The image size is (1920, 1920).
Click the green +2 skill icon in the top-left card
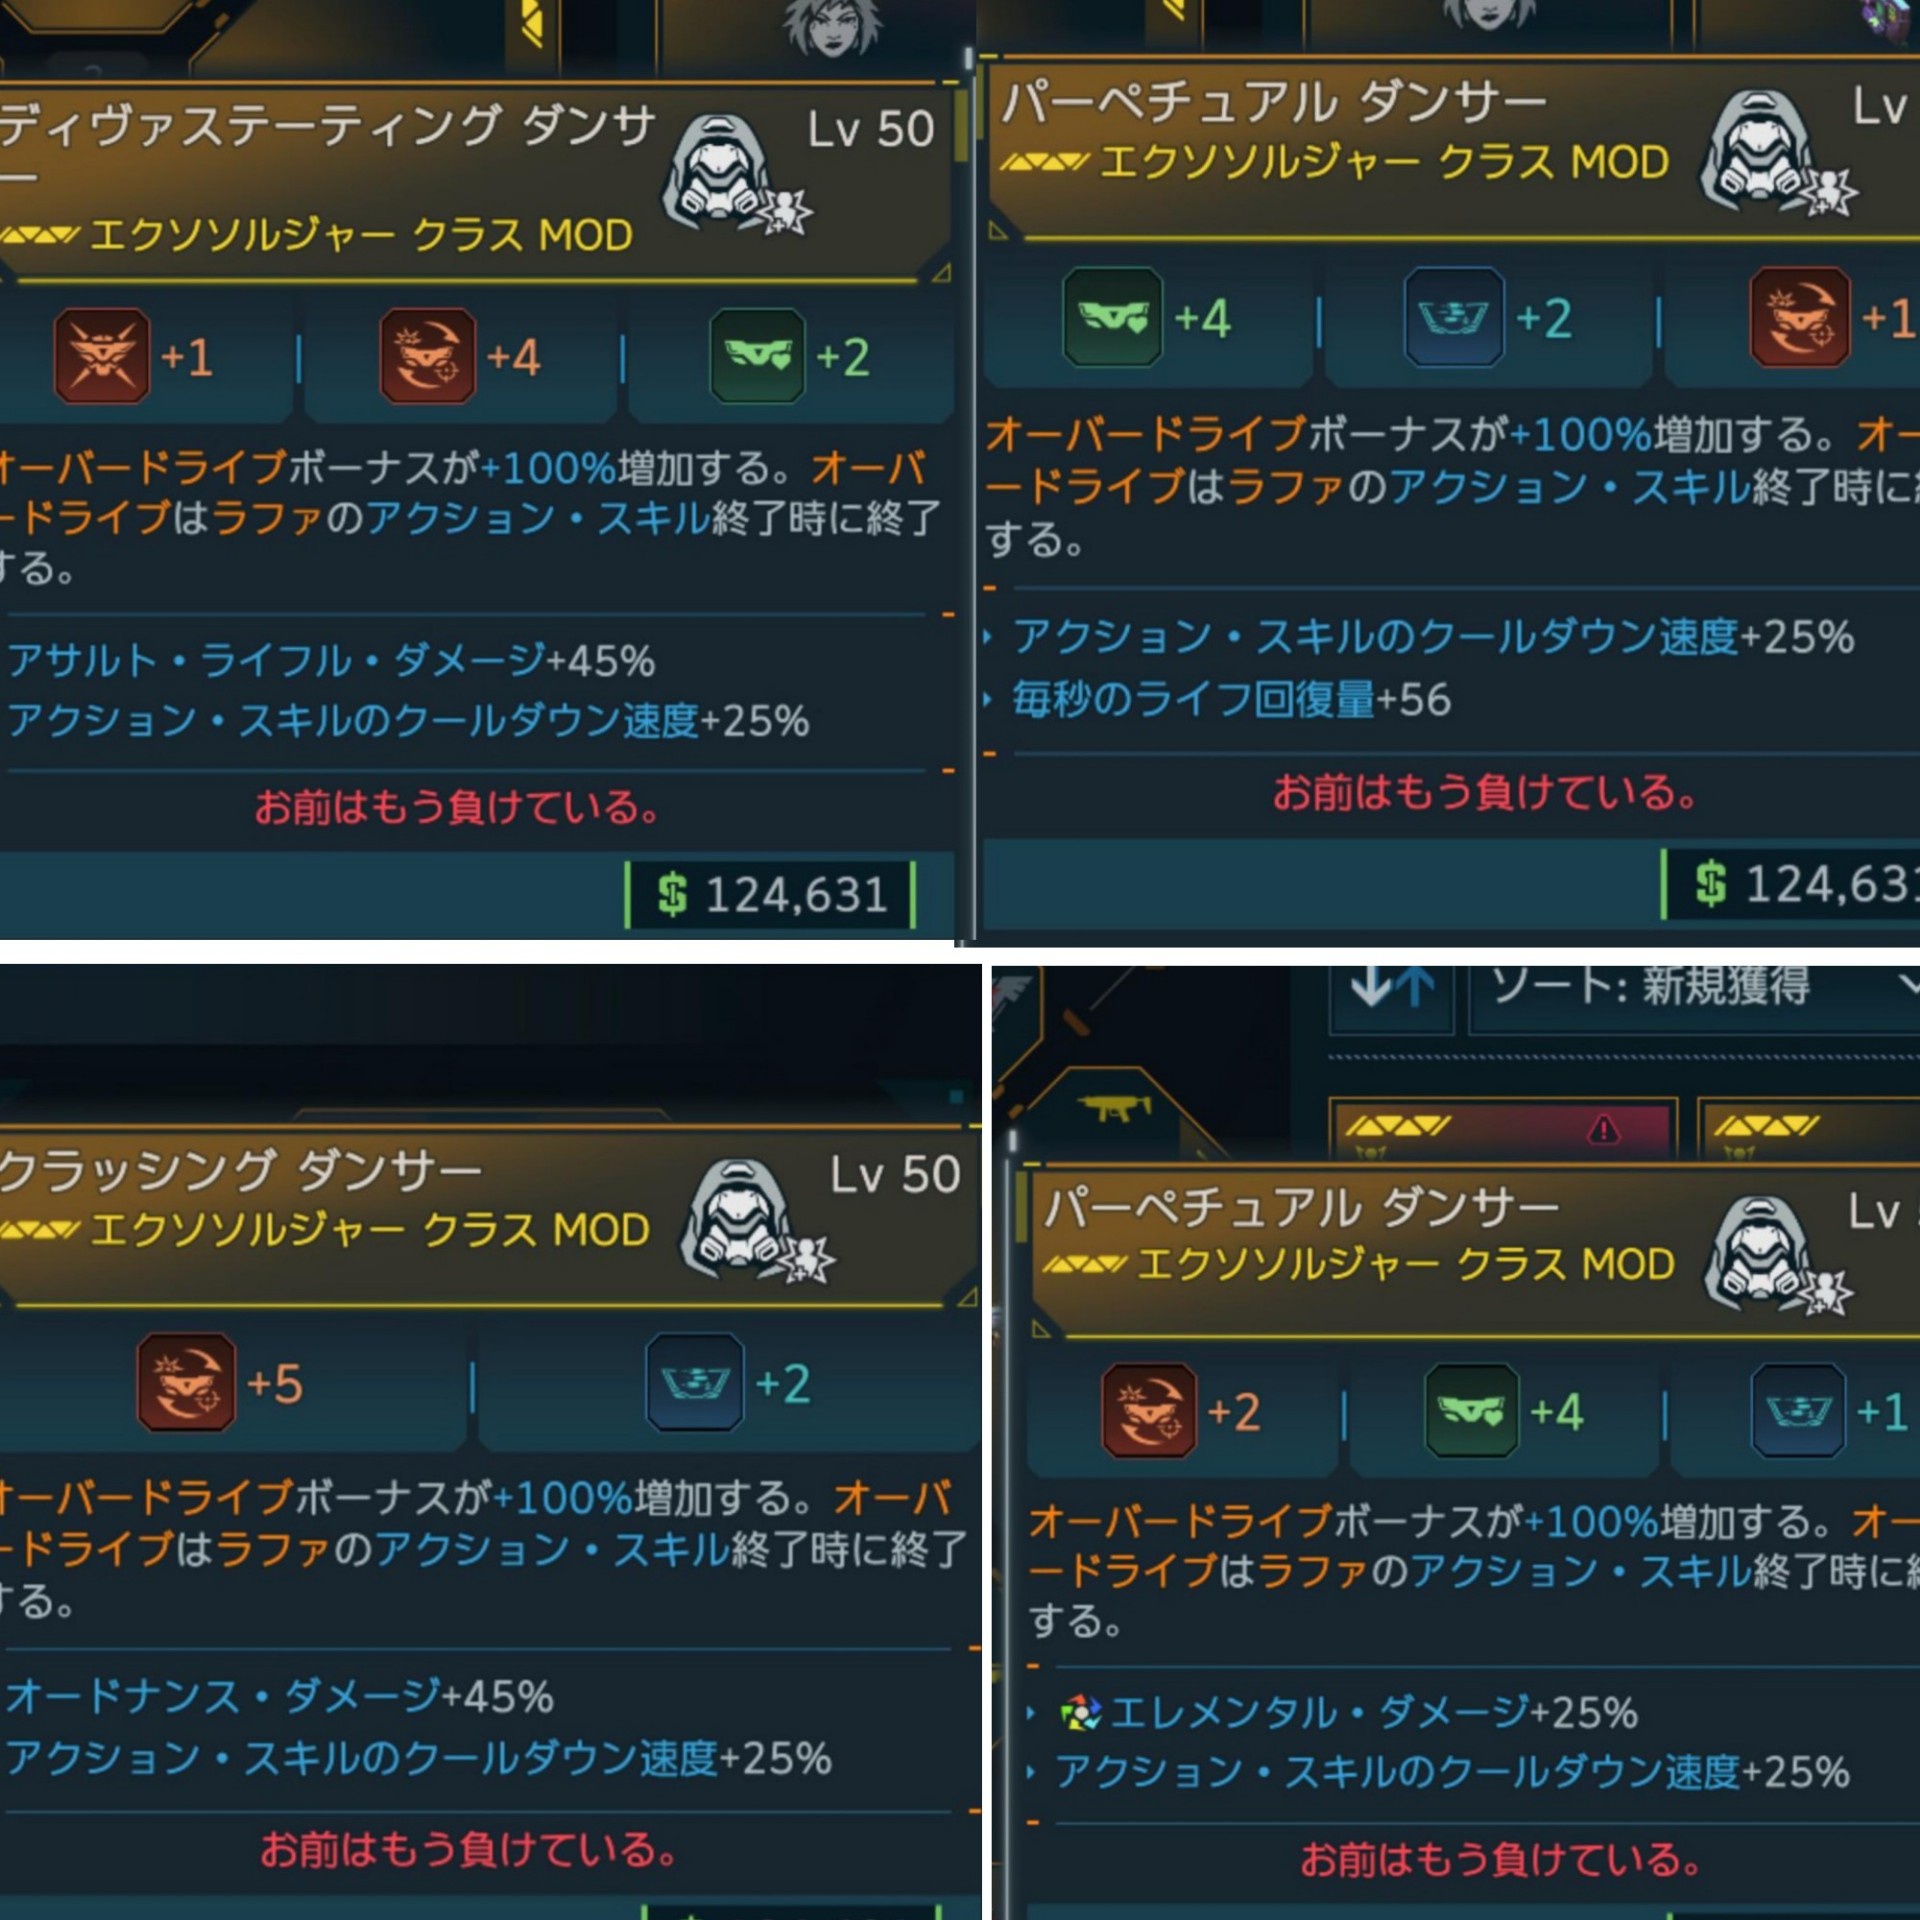click(757, 356)
